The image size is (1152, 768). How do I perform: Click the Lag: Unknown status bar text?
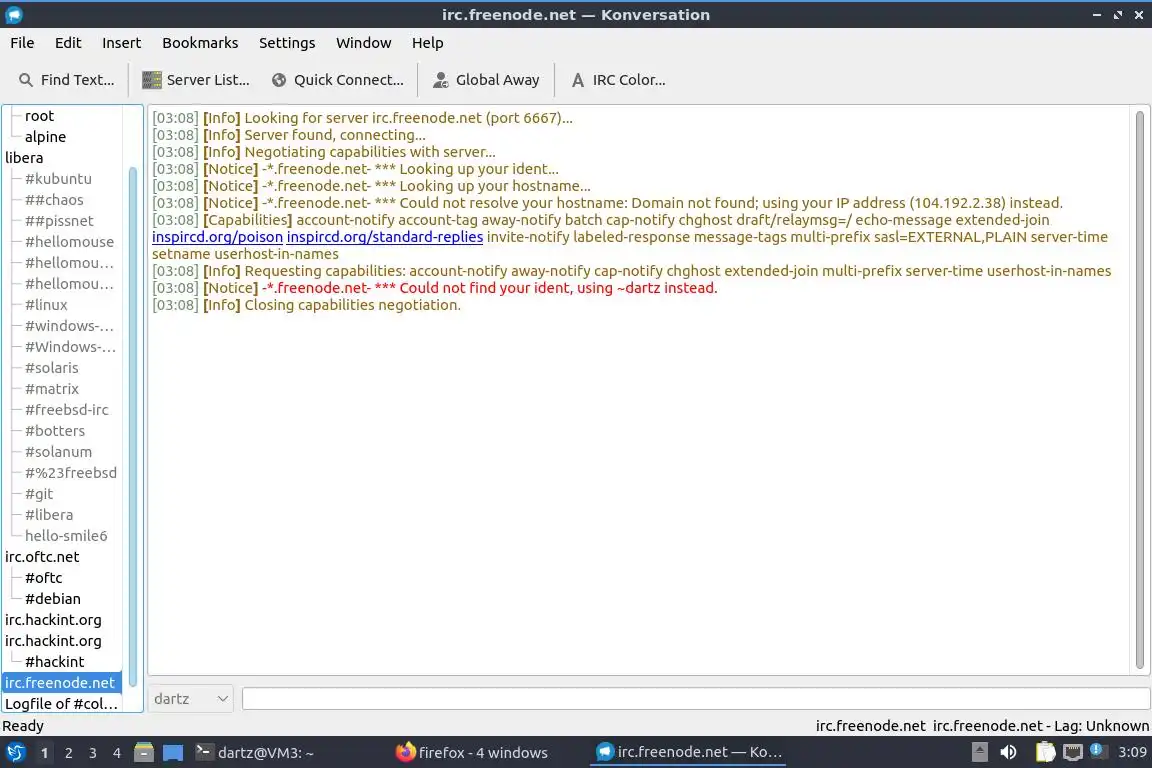(1103, 726)
